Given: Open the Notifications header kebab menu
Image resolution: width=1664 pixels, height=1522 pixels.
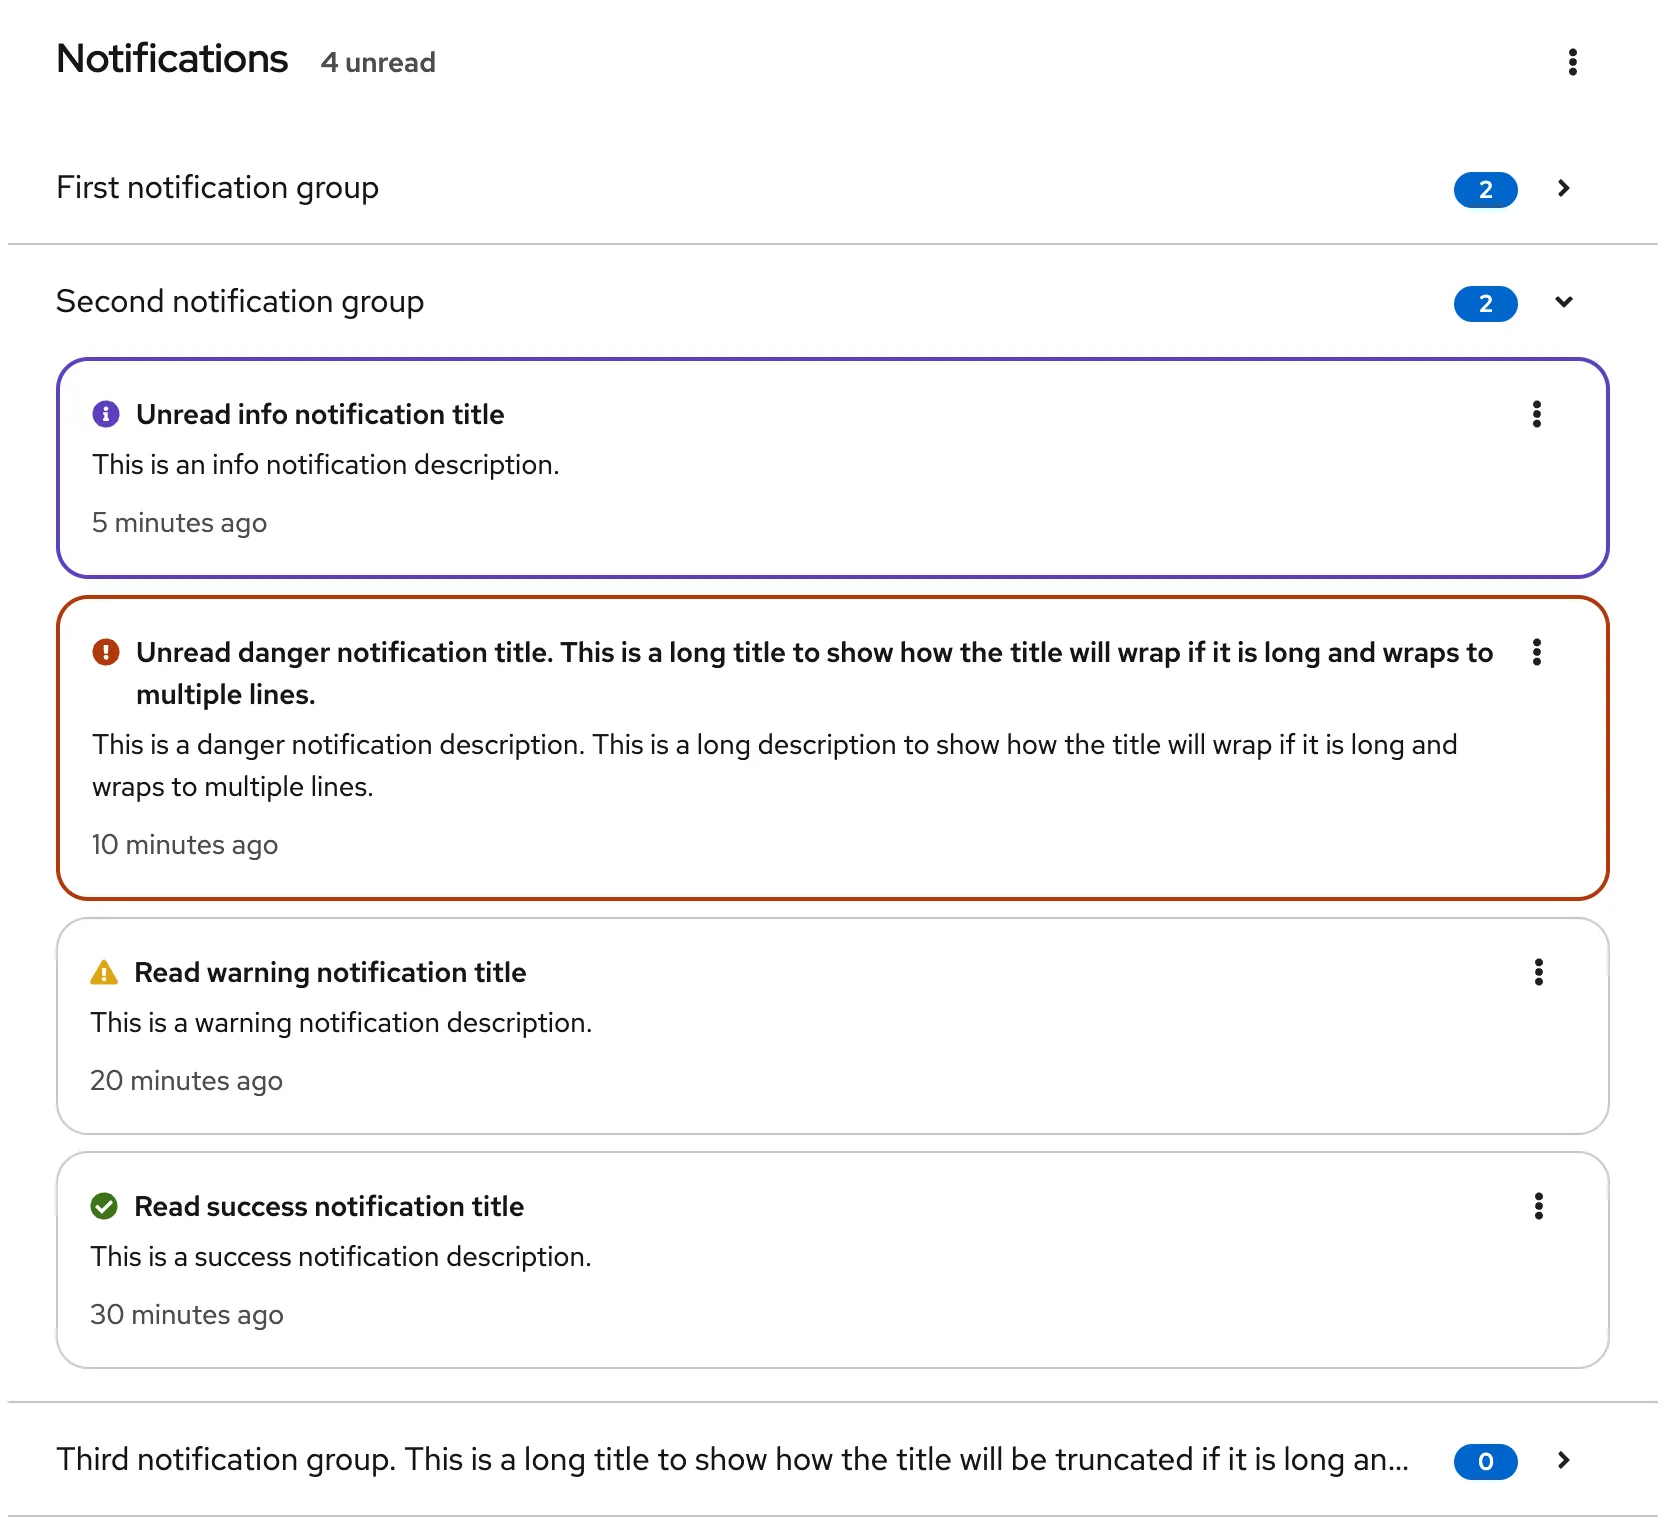Looking at the screenshot, I should pos(1572,62).
